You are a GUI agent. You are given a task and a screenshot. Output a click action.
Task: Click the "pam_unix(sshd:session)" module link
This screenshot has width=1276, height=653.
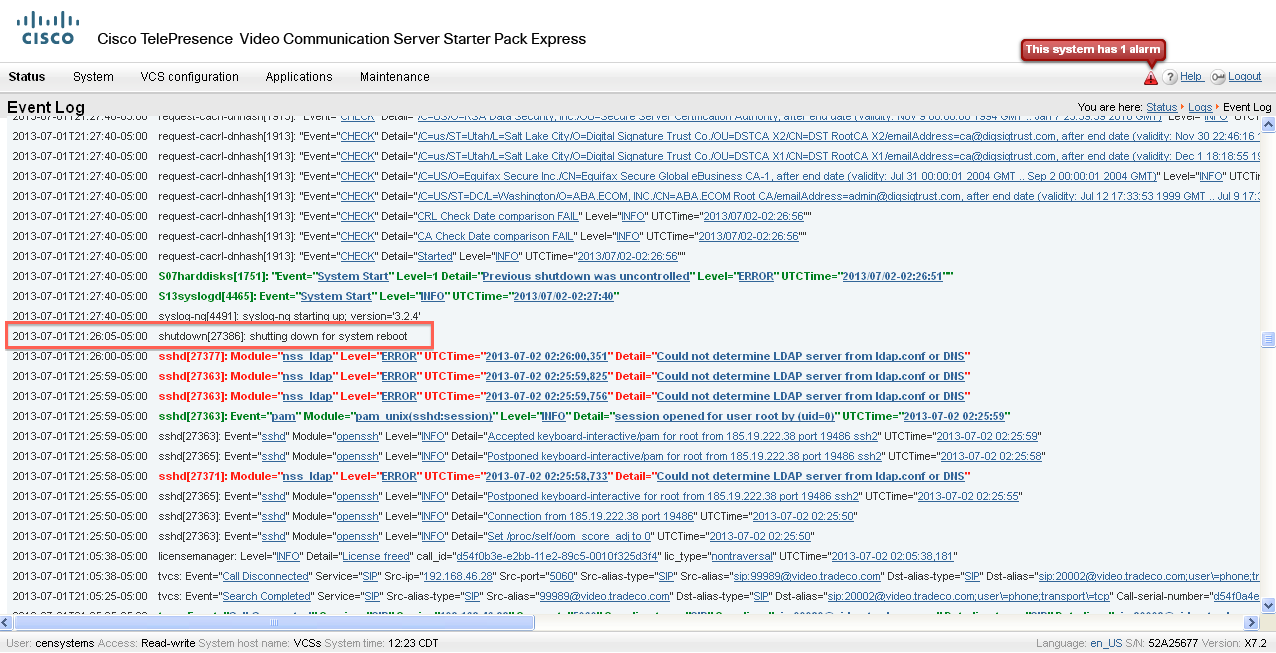point(422,416)
